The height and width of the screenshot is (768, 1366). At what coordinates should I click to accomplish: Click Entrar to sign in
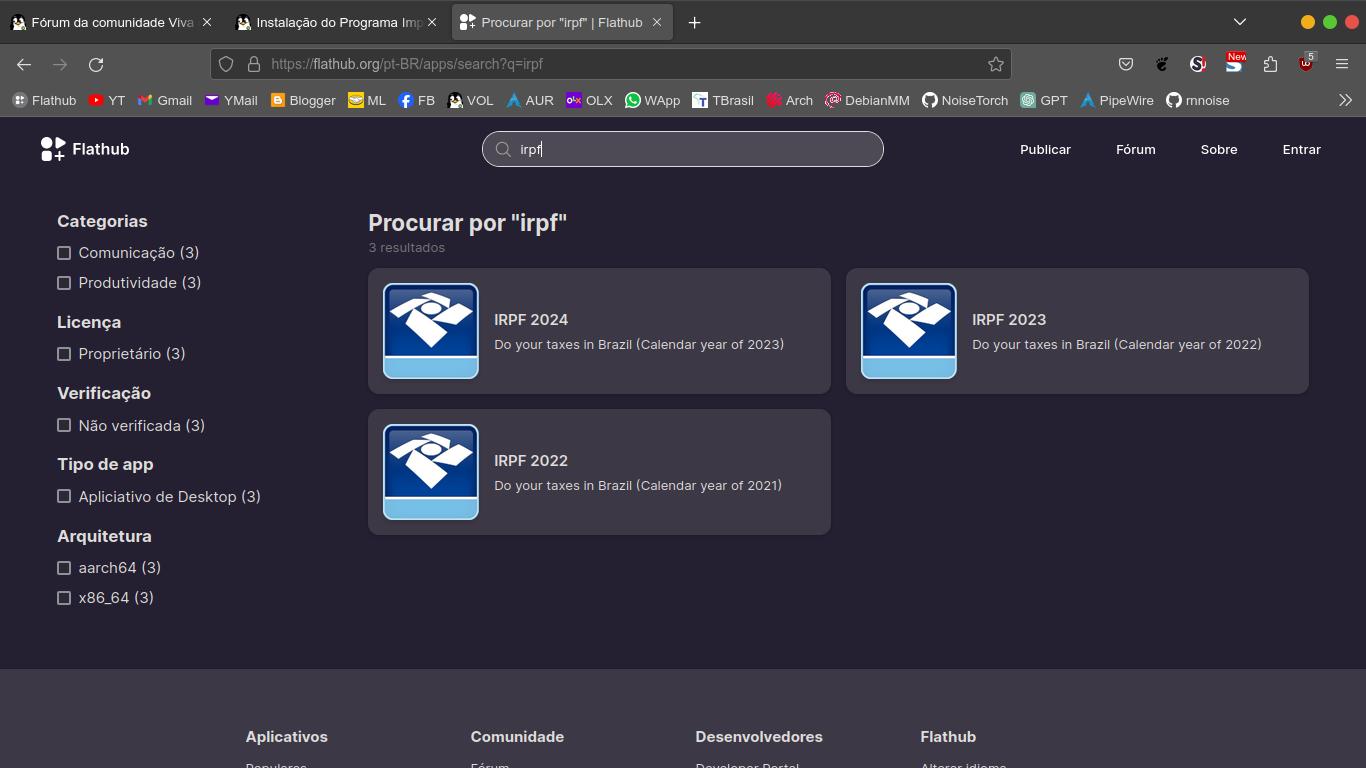[x=1301, y=149]
